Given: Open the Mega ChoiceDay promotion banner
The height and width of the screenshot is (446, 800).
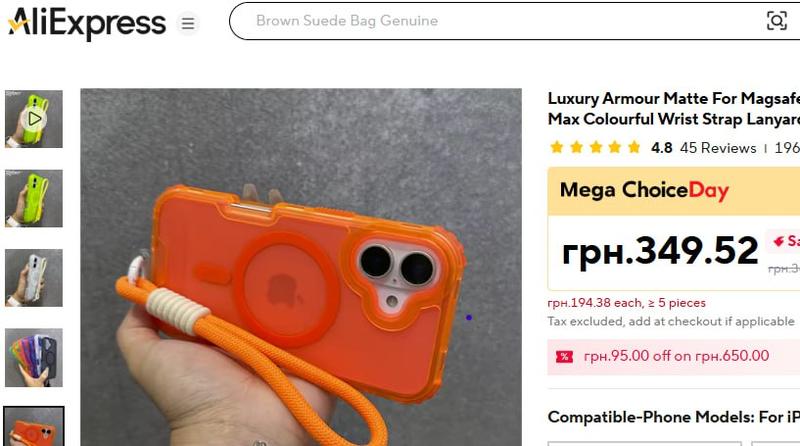Looking at the screenshot, I should (673, 191).
